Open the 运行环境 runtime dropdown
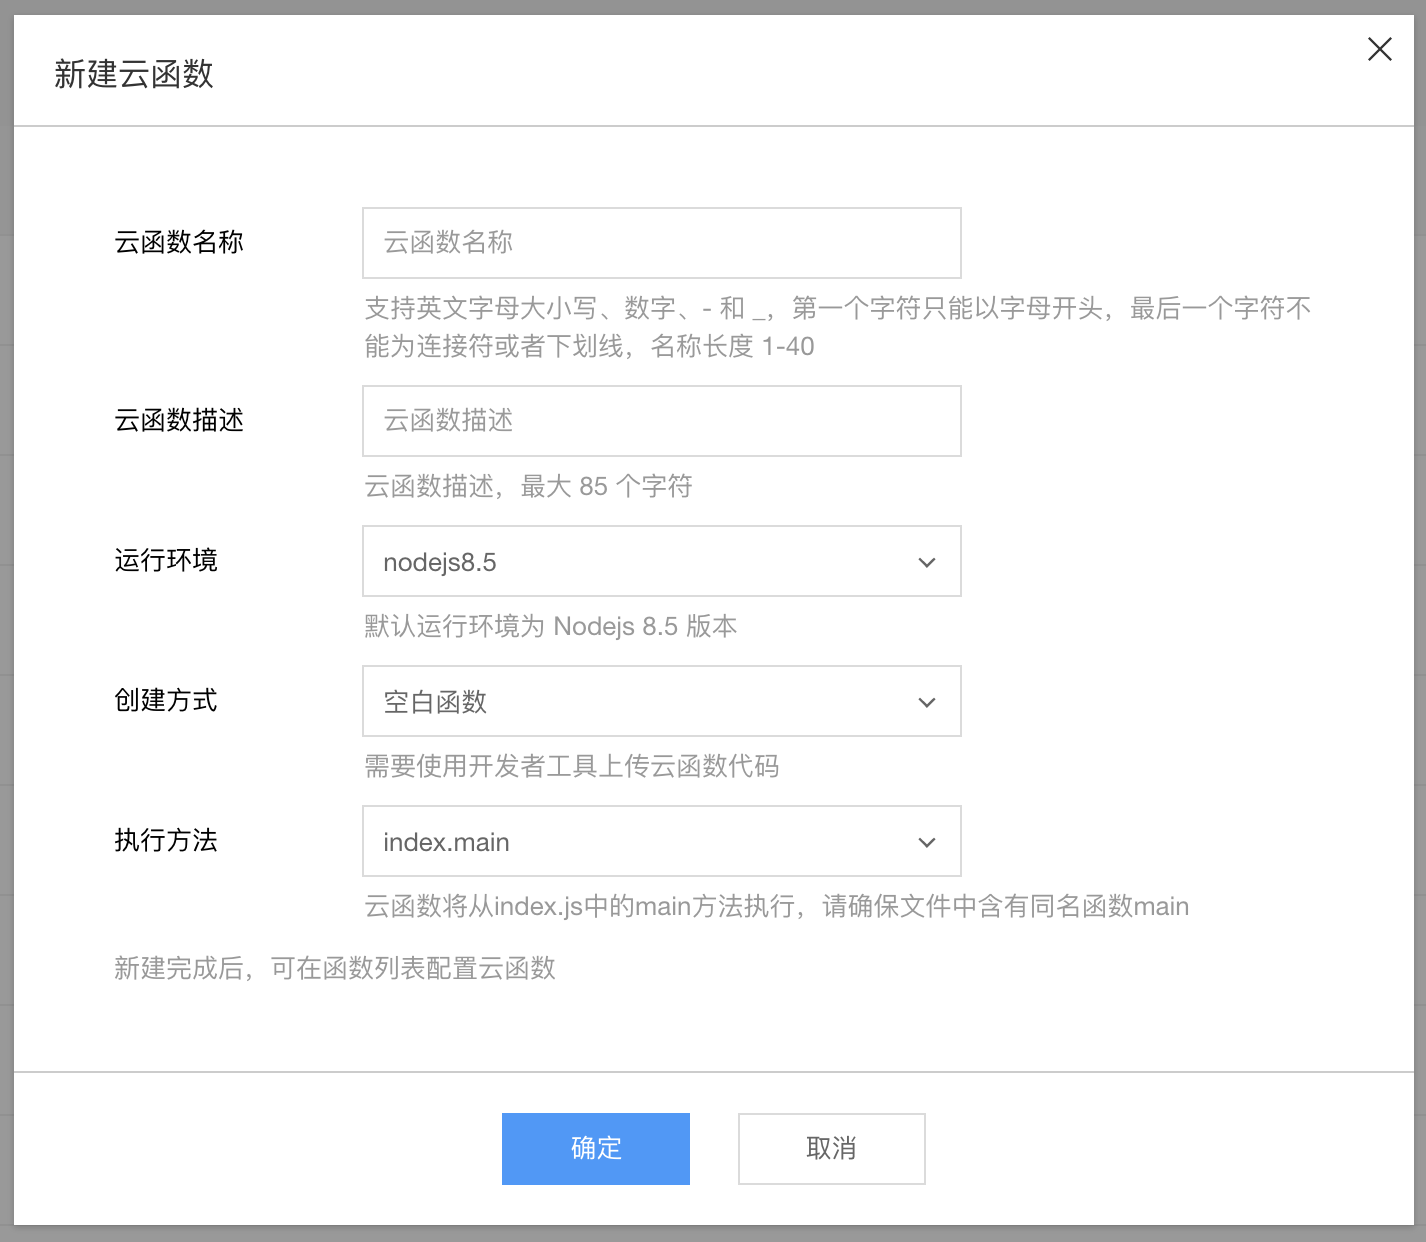This screenshot has height=1242, width=1426. pyautogui.click(x=661, y=561)
